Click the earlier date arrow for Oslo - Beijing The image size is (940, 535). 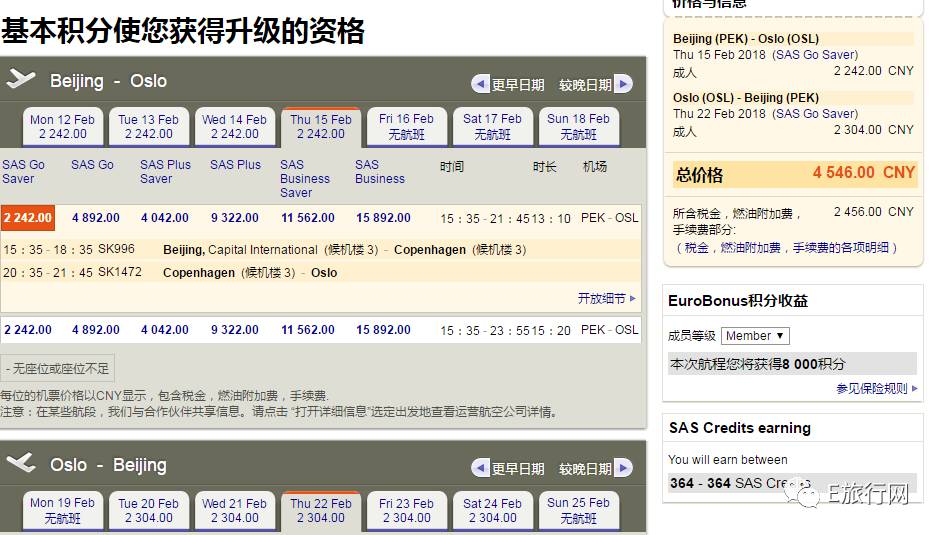click(x=480, y=467)
